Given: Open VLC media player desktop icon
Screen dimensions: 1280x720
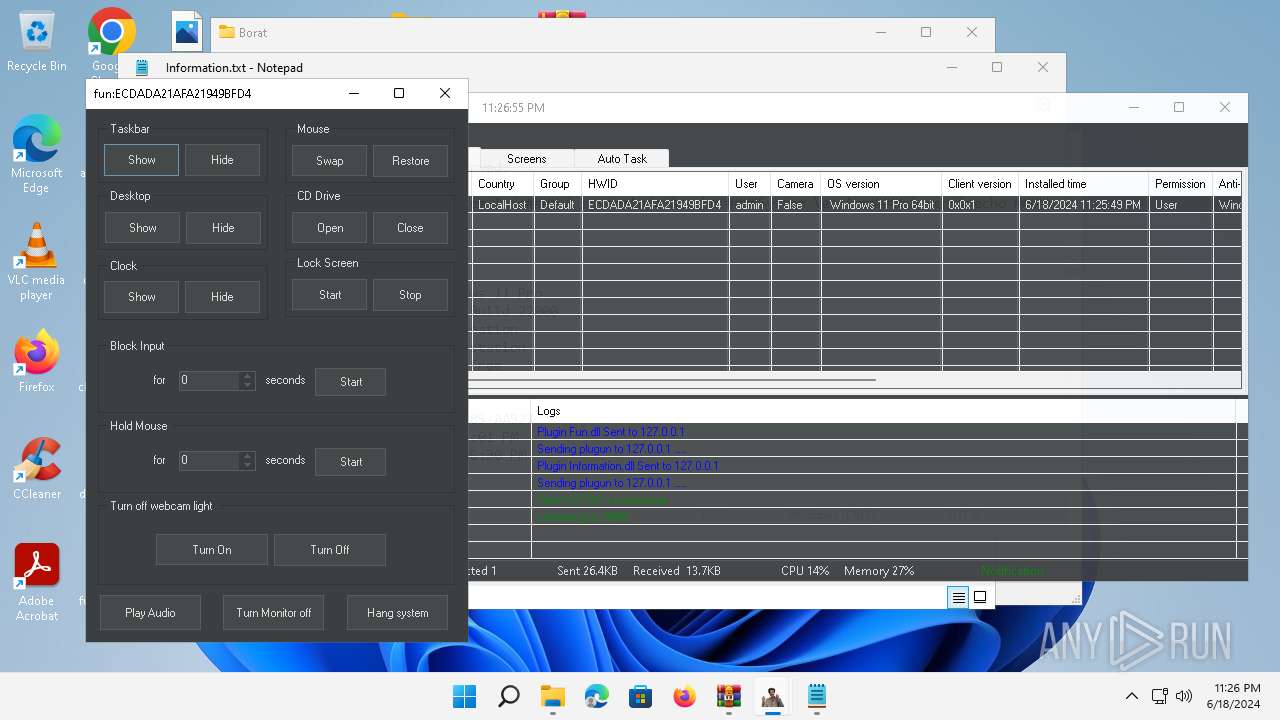Looking at the screenshot, I should click(x=37, y=262).
